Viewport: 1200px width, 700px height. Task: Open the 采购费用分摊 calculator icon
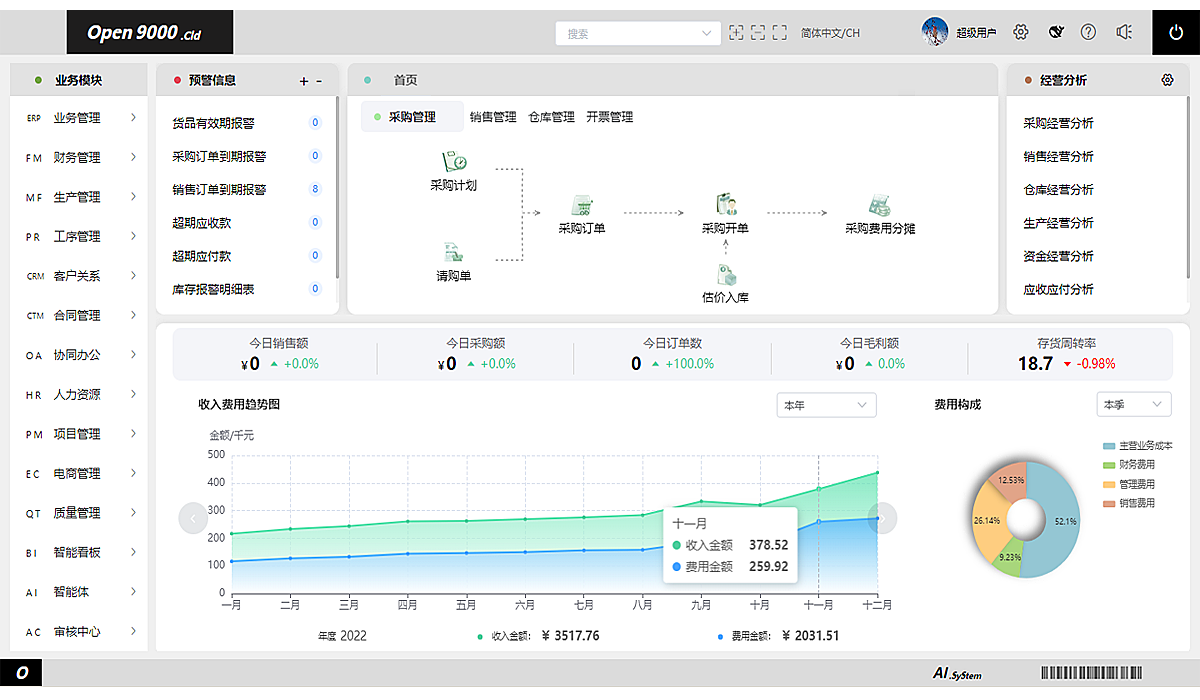coord(879,206)
